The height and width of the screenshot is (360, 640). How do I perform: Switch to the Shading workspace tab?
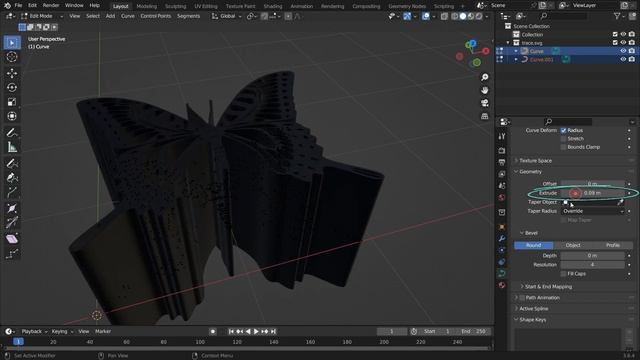click(273, 6)
